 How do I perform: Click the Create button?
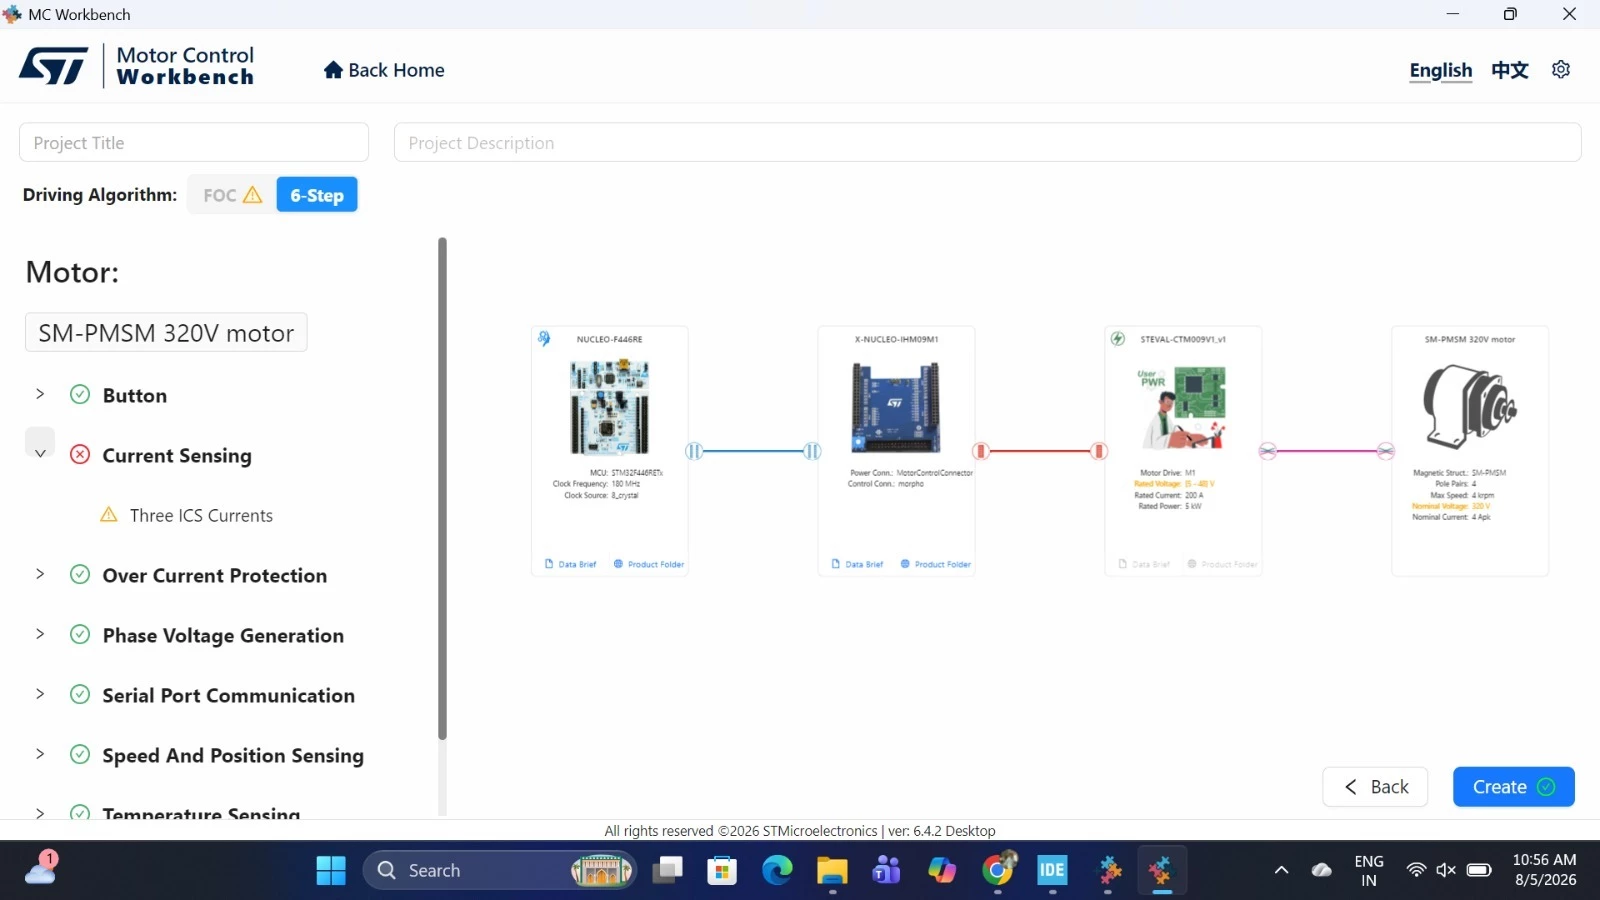tap(1514, 787)
